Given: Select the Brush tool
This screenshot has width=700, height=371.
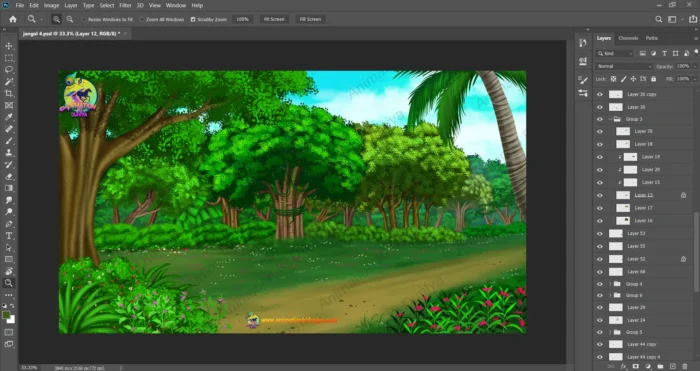Looking at the screenshot, I should coord(8,141).
